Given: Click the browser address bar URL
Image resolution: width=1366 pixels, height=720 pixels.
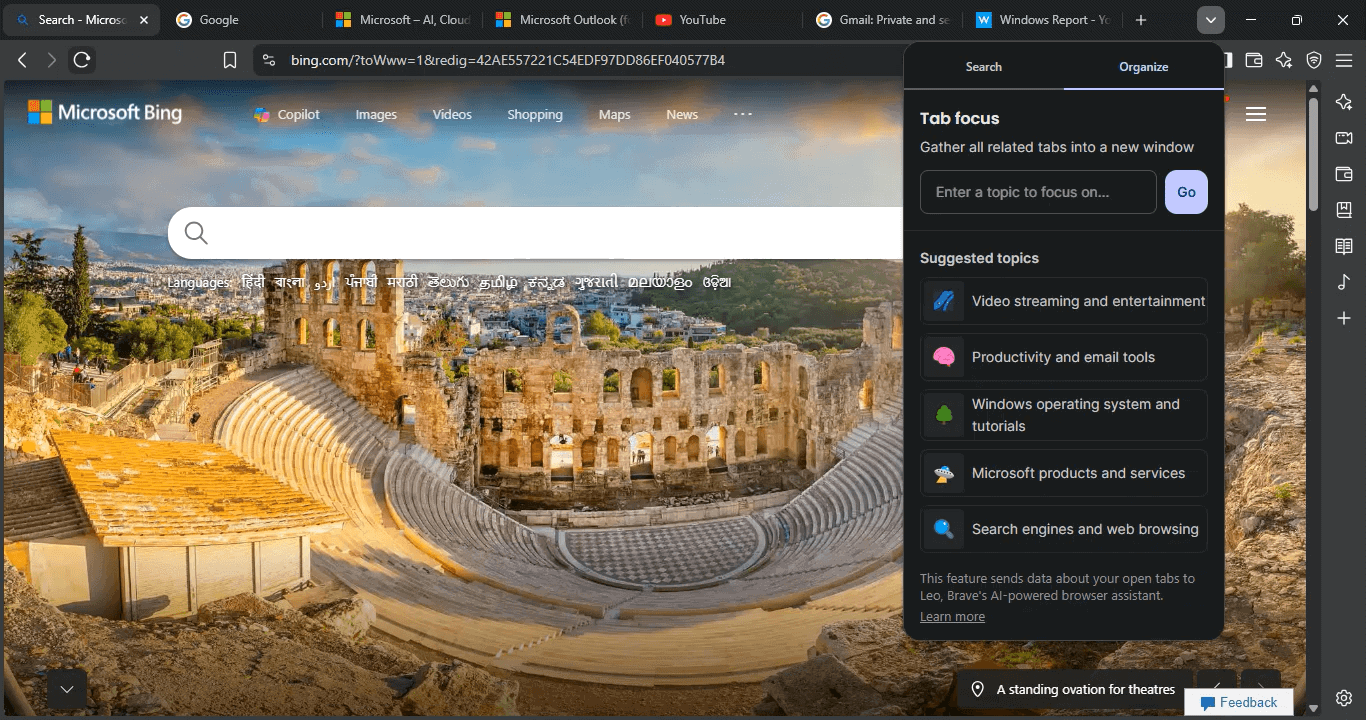Looking at the screenshot, I should 508,60.
